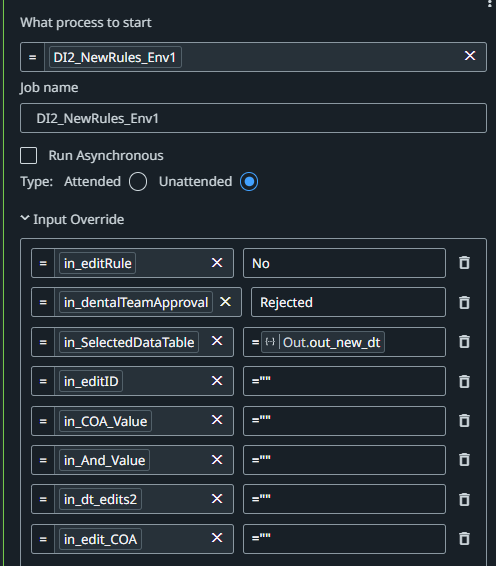The image size is (496, 566).
Task: Select the Unattended type radio button
Action: (249, 182)
